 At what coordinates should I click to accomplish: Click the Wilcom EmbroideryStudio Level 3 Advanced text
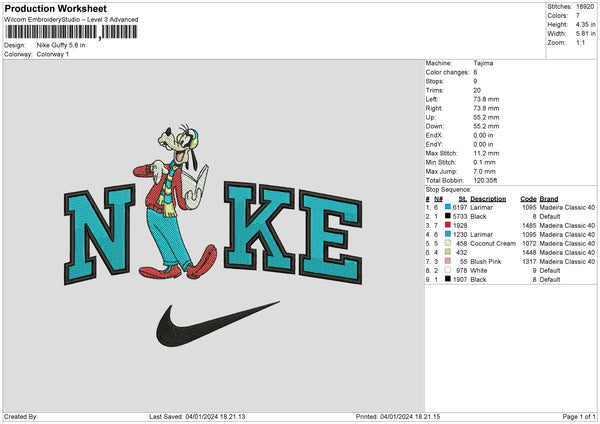pos(71,20)
